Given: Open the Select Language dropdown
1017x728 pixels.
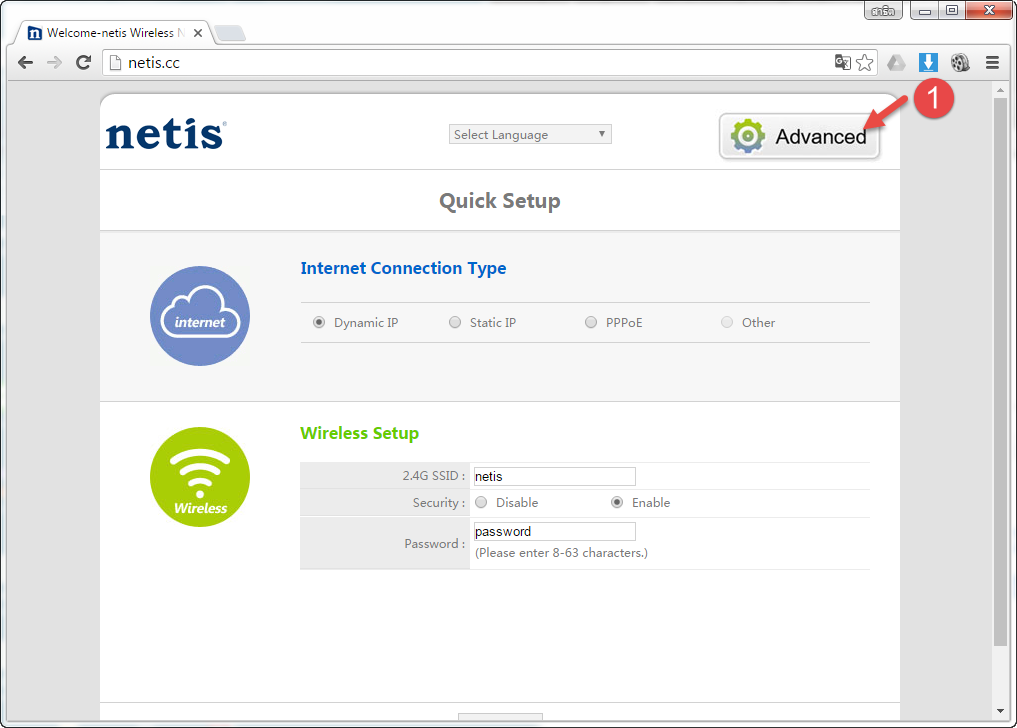Looking at the screenshot, I should tap(530, 134).
